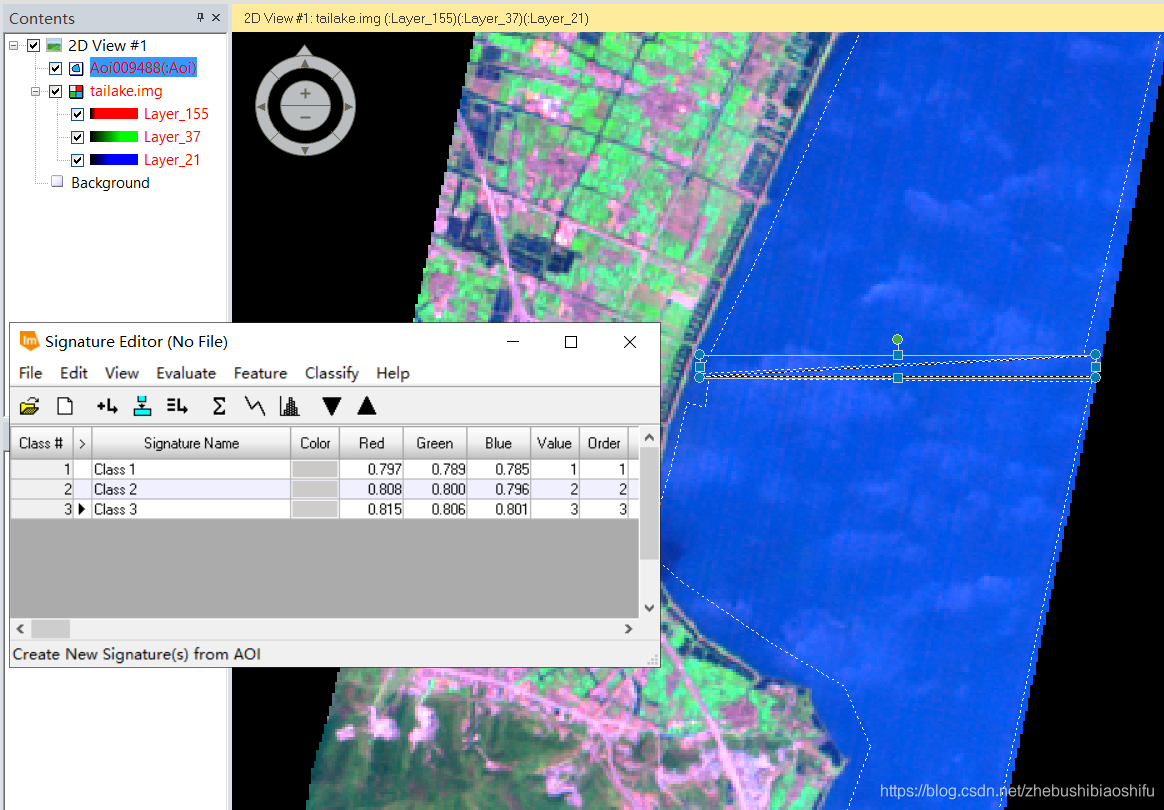Screen dimensions: 1164x810
Task: Click scroll down arrow in signature table
Action: [649, 608]
